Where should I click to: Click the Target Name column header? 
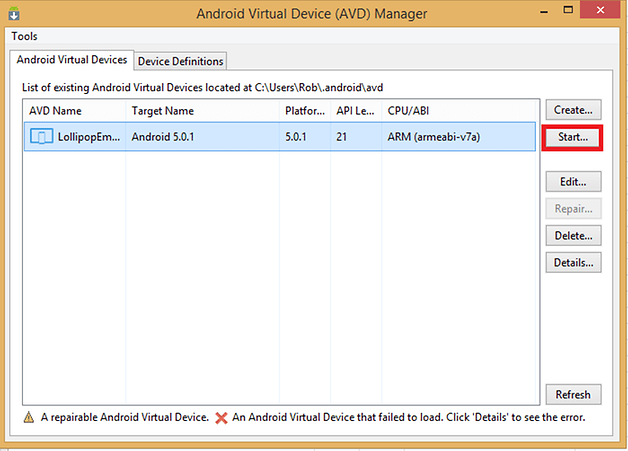(x=203, y=111)
